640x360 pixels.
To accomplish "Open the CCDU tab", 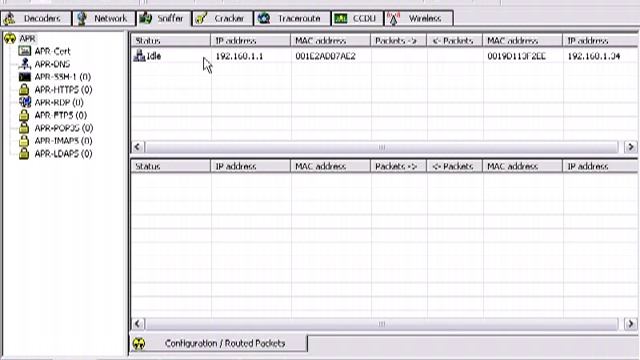I will point(358,18).
